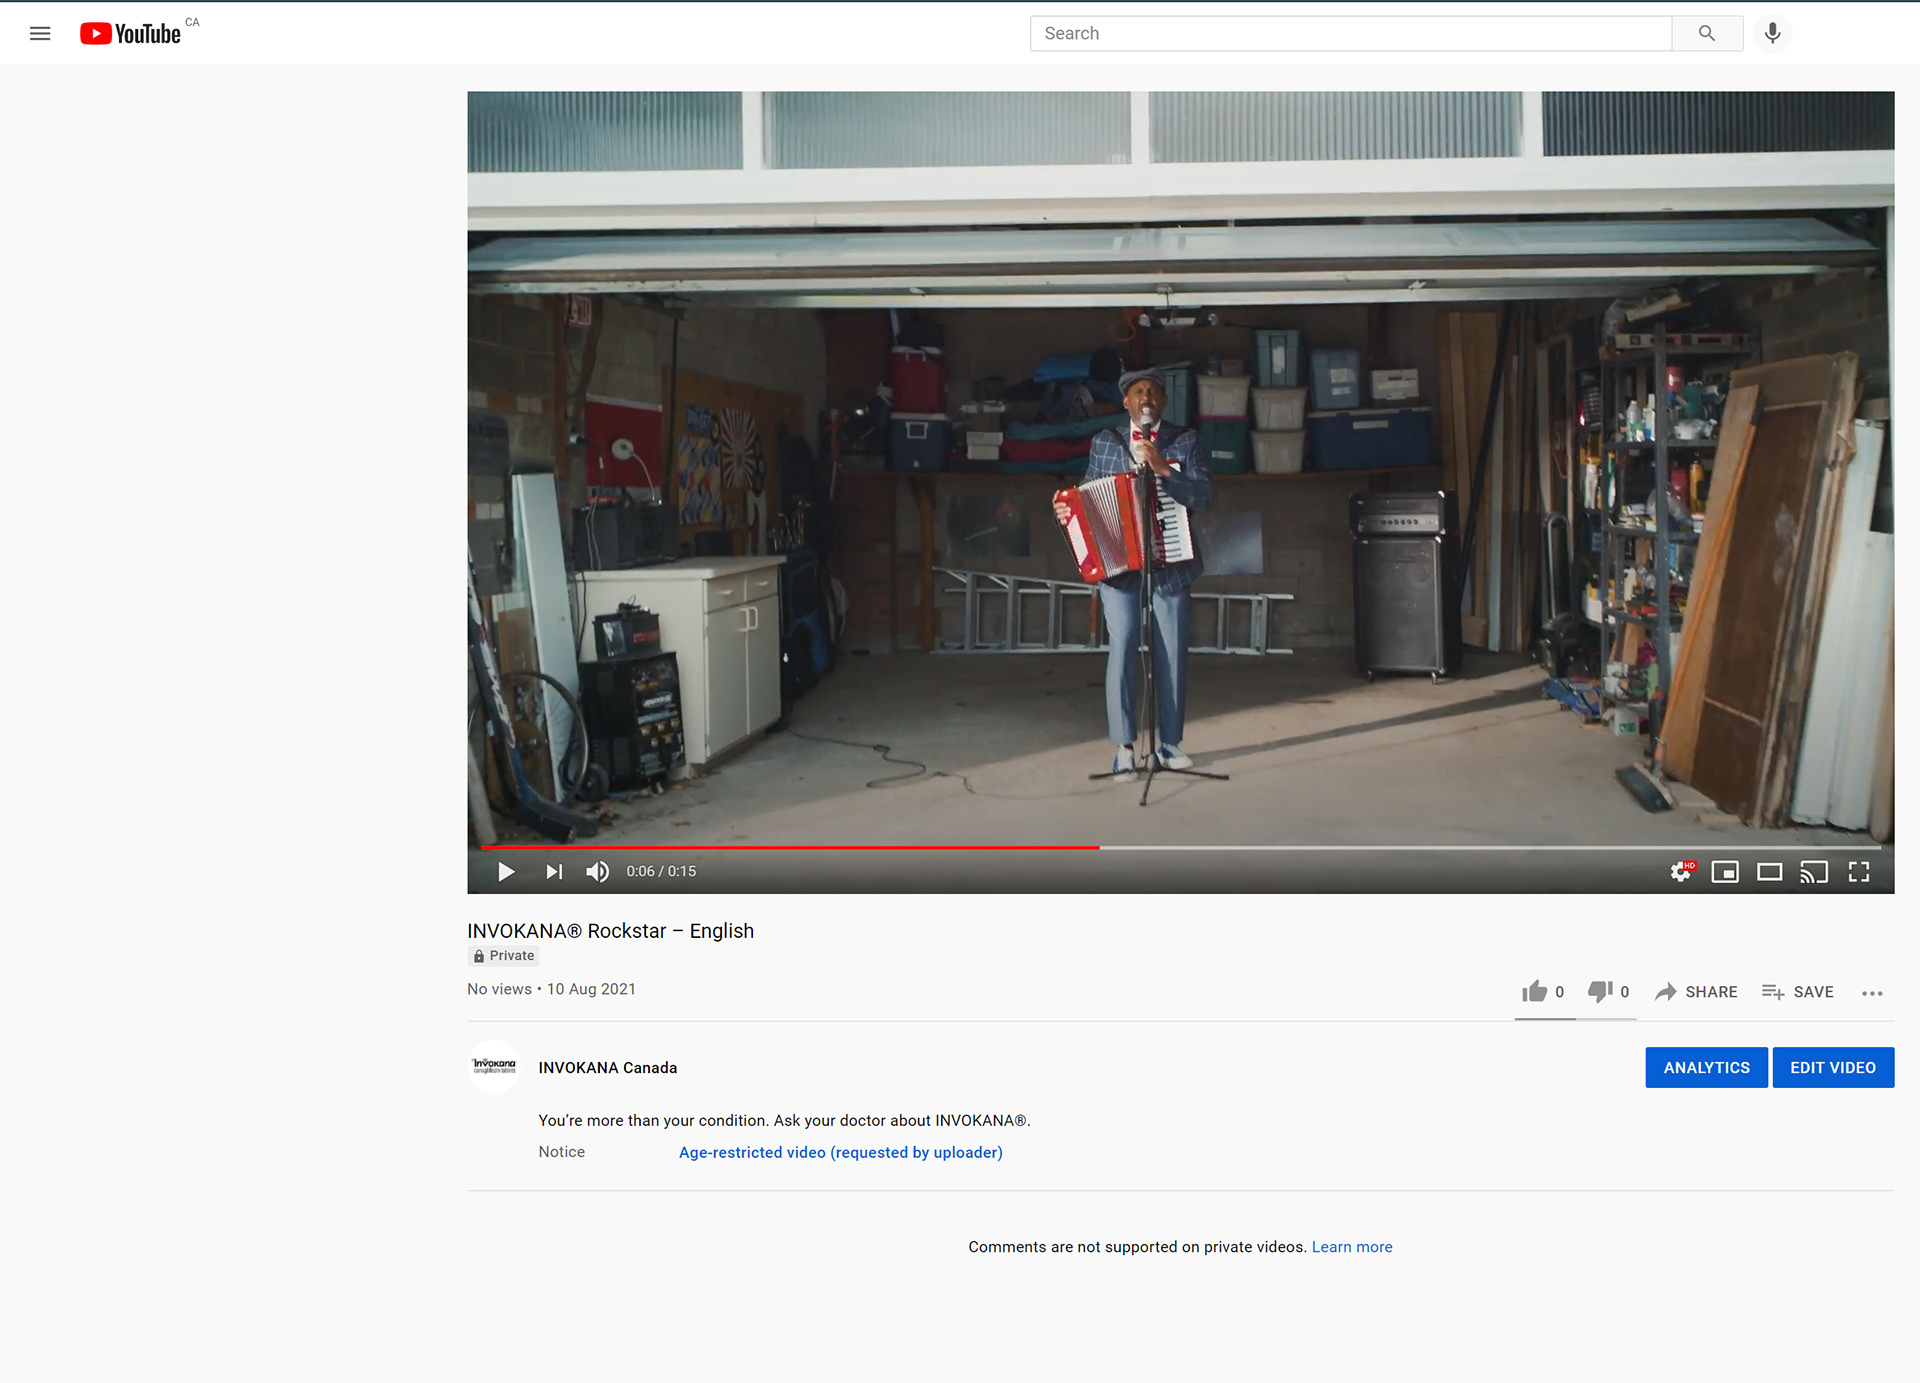
Task: Cast video to TV
Action: point(1813,872)
